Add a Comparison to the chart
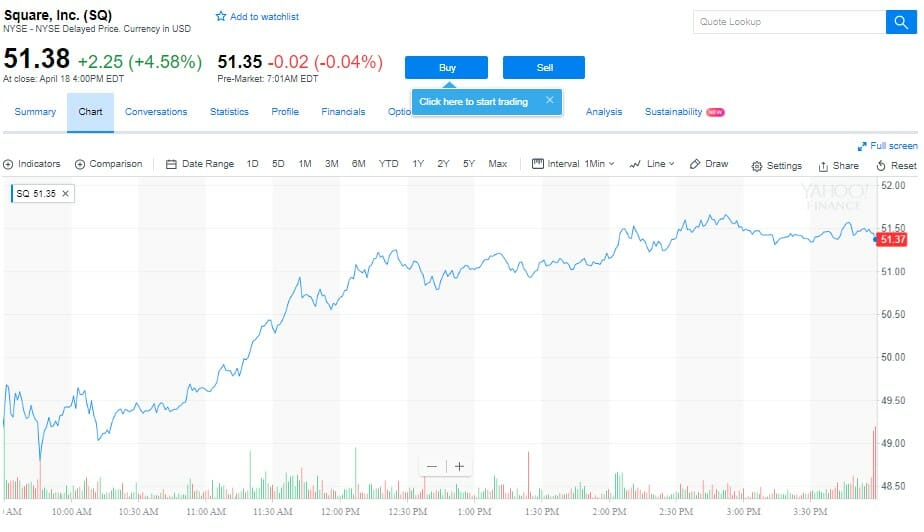Viewport: 924px width, 532px height. (x=80, y=164)
